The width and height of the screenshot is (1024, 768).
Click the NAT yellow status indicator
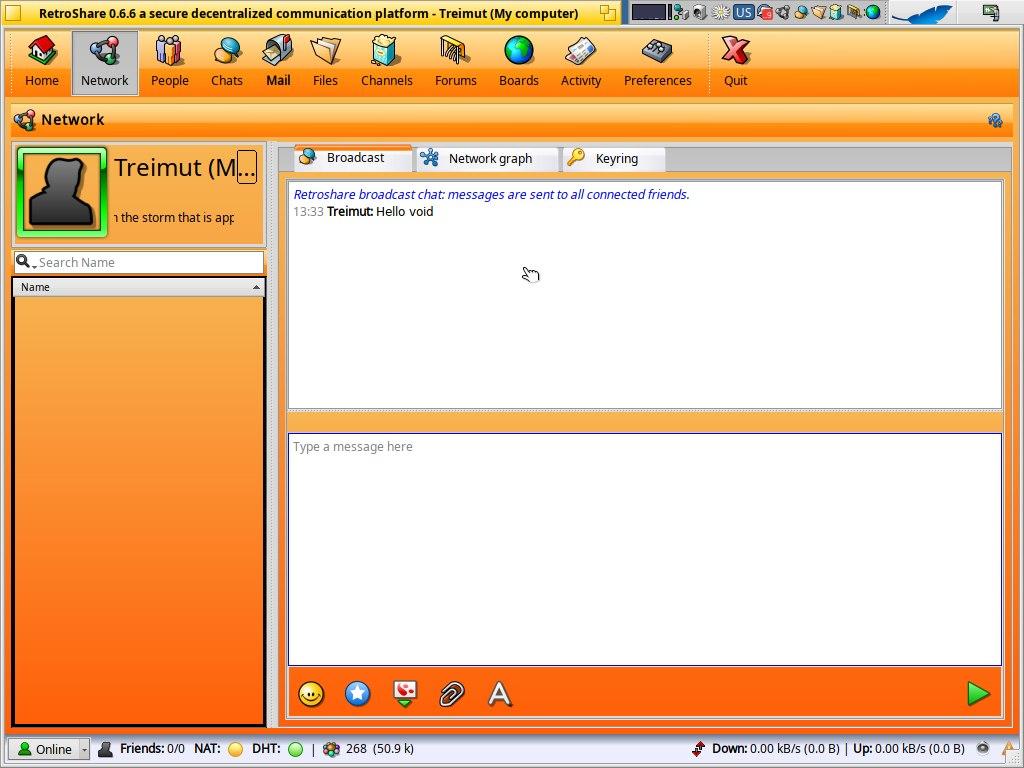point(236,749)
